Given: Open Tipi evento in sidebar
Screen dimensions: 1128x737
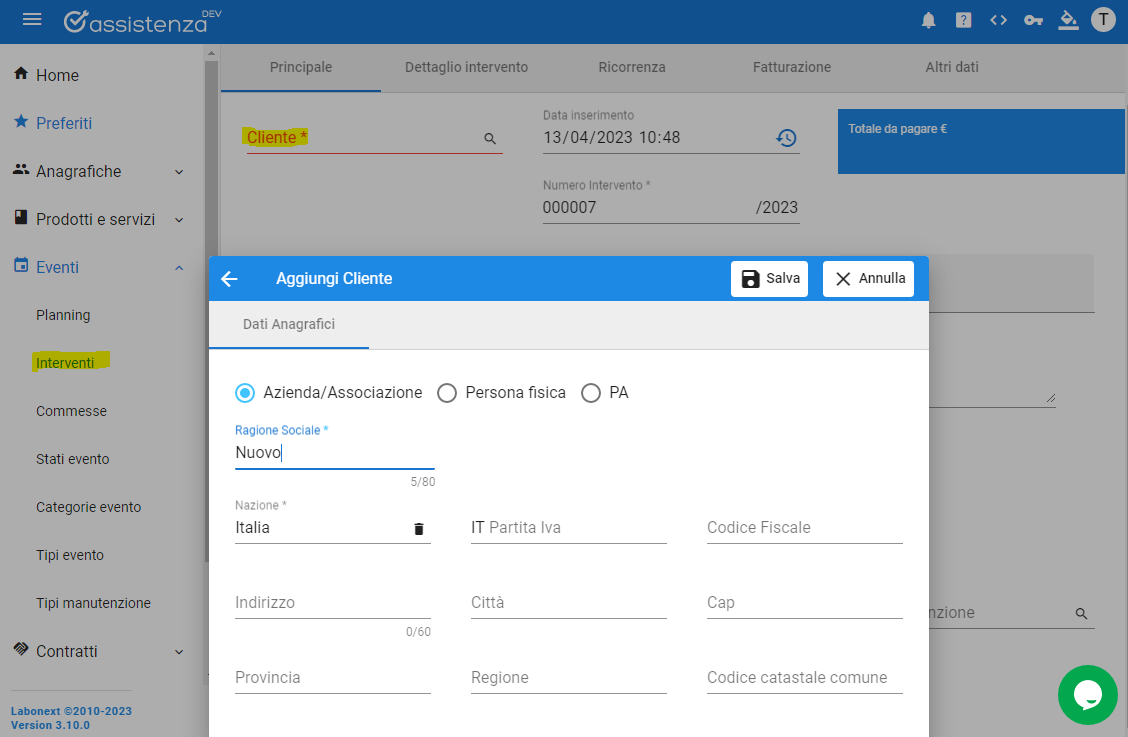Looking at the screenshot, I should click(x=70, y=555).
